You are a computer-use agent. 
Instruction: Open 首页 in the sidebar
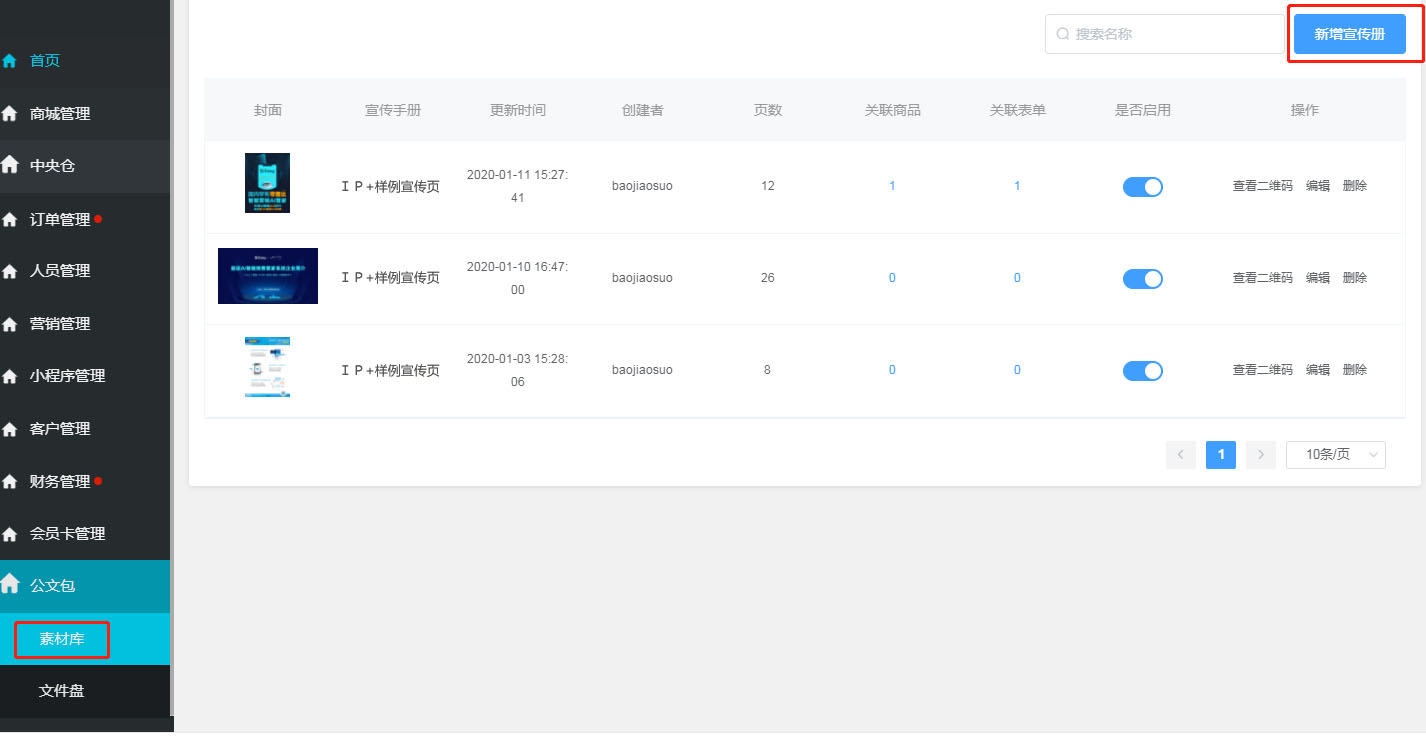[85, 61]
